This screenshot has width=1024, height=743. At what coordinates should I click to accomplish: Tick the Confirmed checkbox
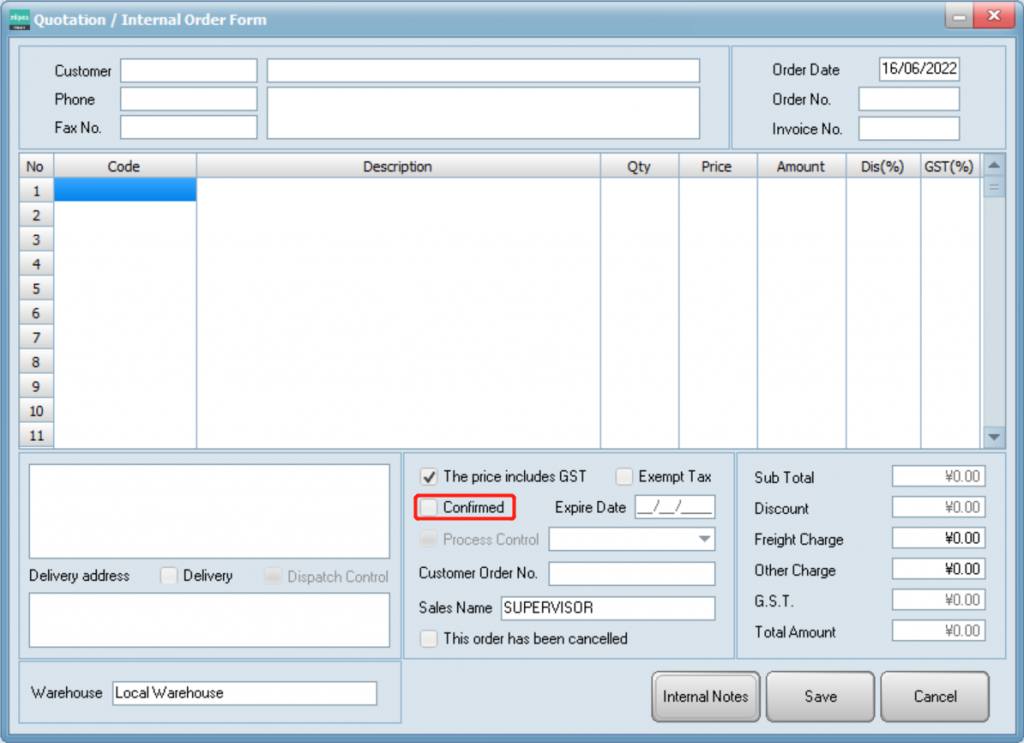429,508
